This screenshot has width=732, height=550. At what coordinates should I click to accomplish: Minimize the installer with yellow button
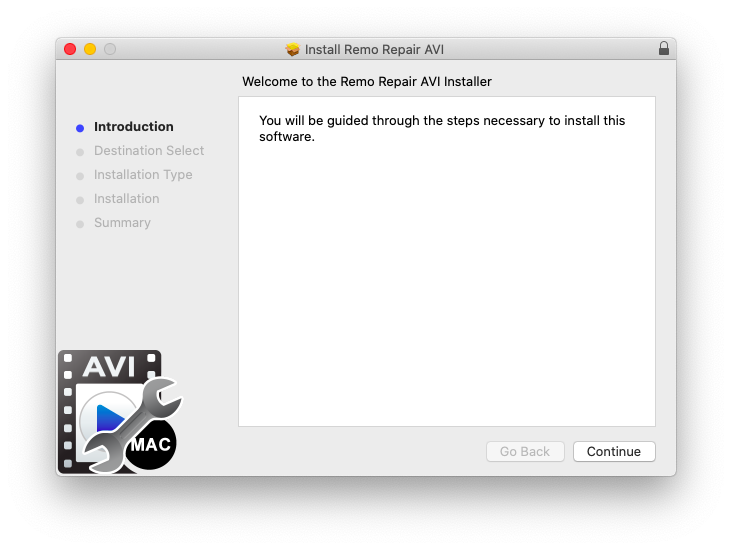click(90, 49)
